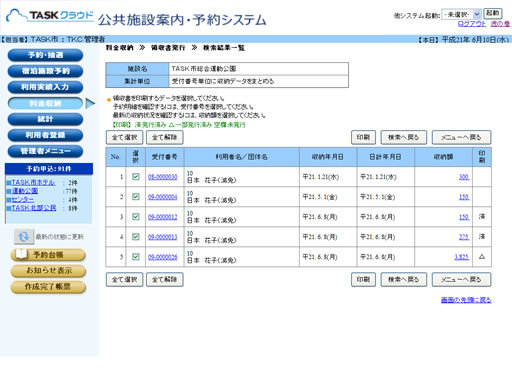This screenshot has height=384, width=512.
Task: Click the 受付番号 column header
Action: [x=165, y=157]
